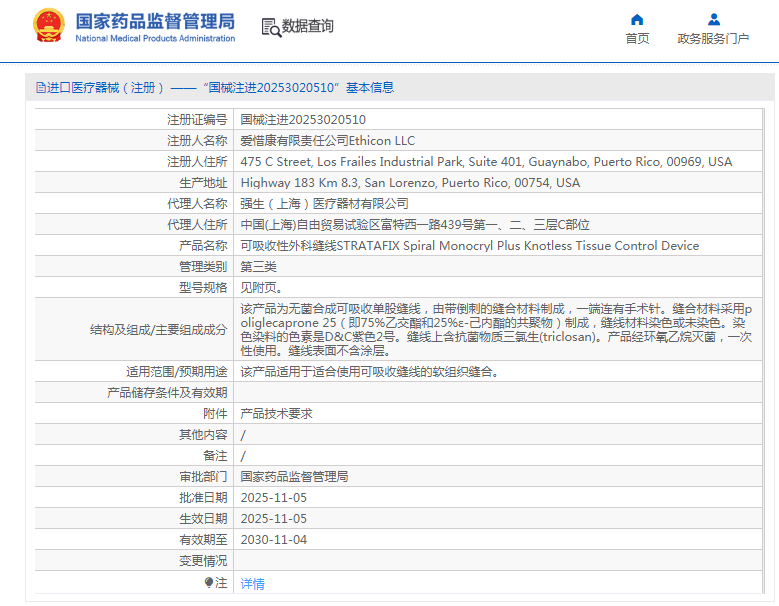Click the document icon beside 进口医疗器械
Screen dimensions: 779x606
tap(41, 88)
